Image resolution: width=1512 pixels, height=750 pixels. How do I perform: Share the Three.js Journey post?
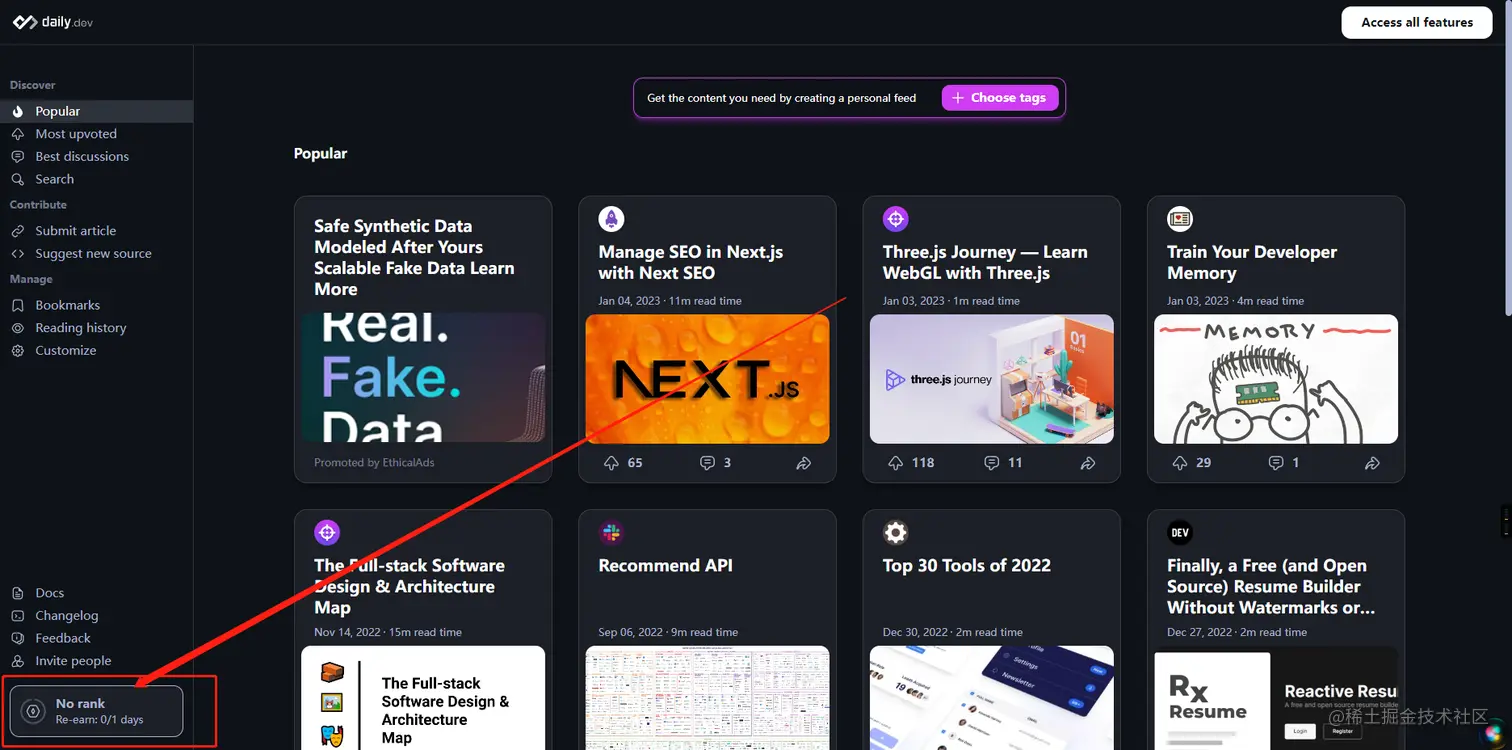click(x=1088, y=463)
